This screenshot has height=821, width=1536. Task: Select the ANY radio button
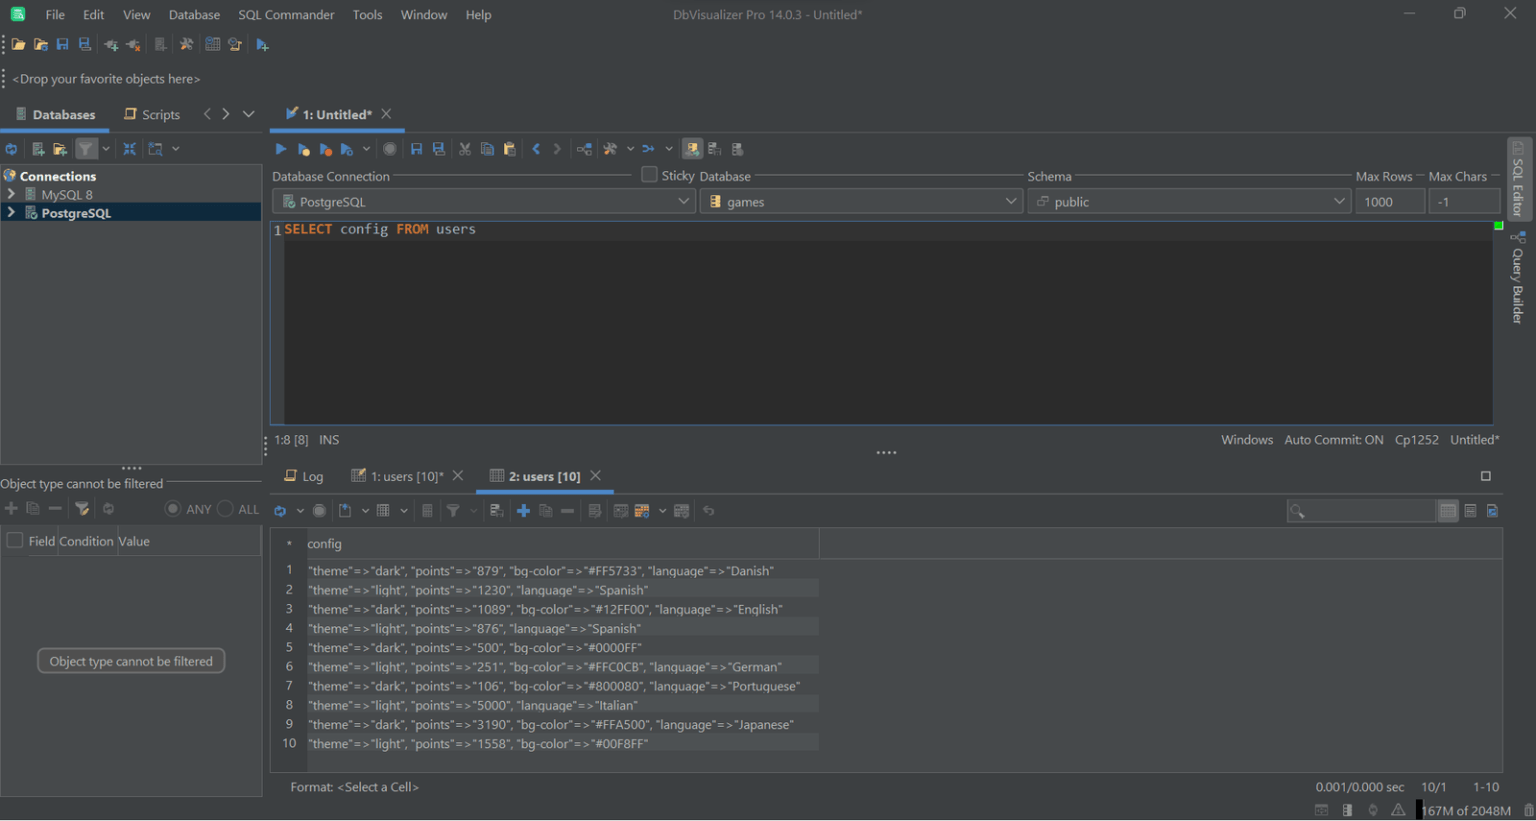[173, 509]
